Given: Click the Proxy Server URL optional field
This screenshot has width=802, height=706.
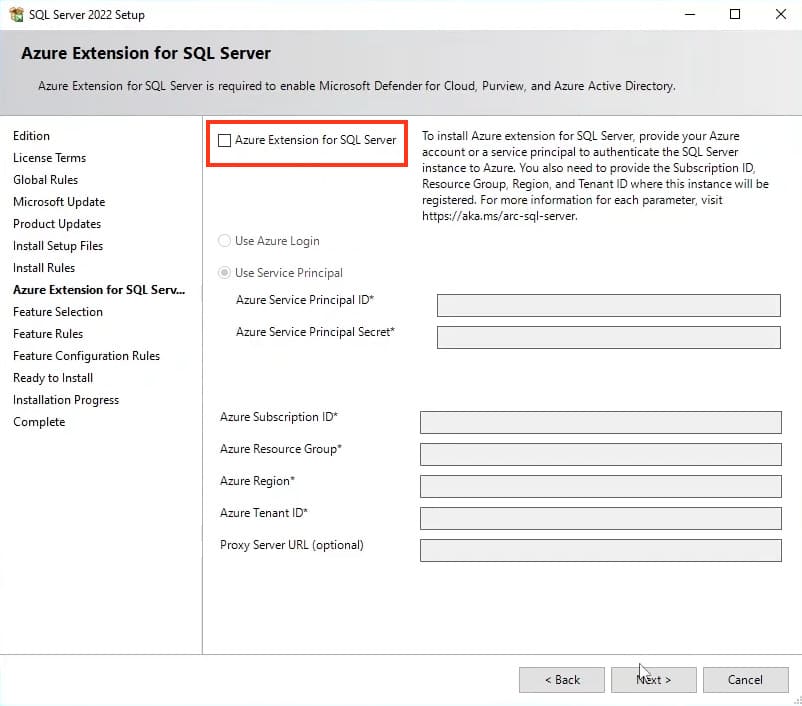Looking at the screenshot, I should tap(600, 550).
